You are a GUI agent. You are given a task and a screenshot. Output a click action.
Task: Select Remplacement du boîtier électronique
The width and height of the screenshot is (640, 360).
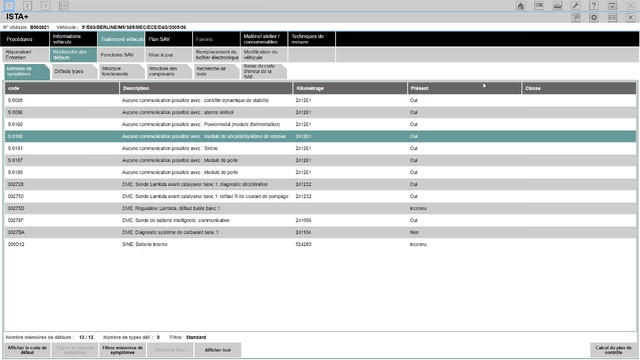pos(216,55)
